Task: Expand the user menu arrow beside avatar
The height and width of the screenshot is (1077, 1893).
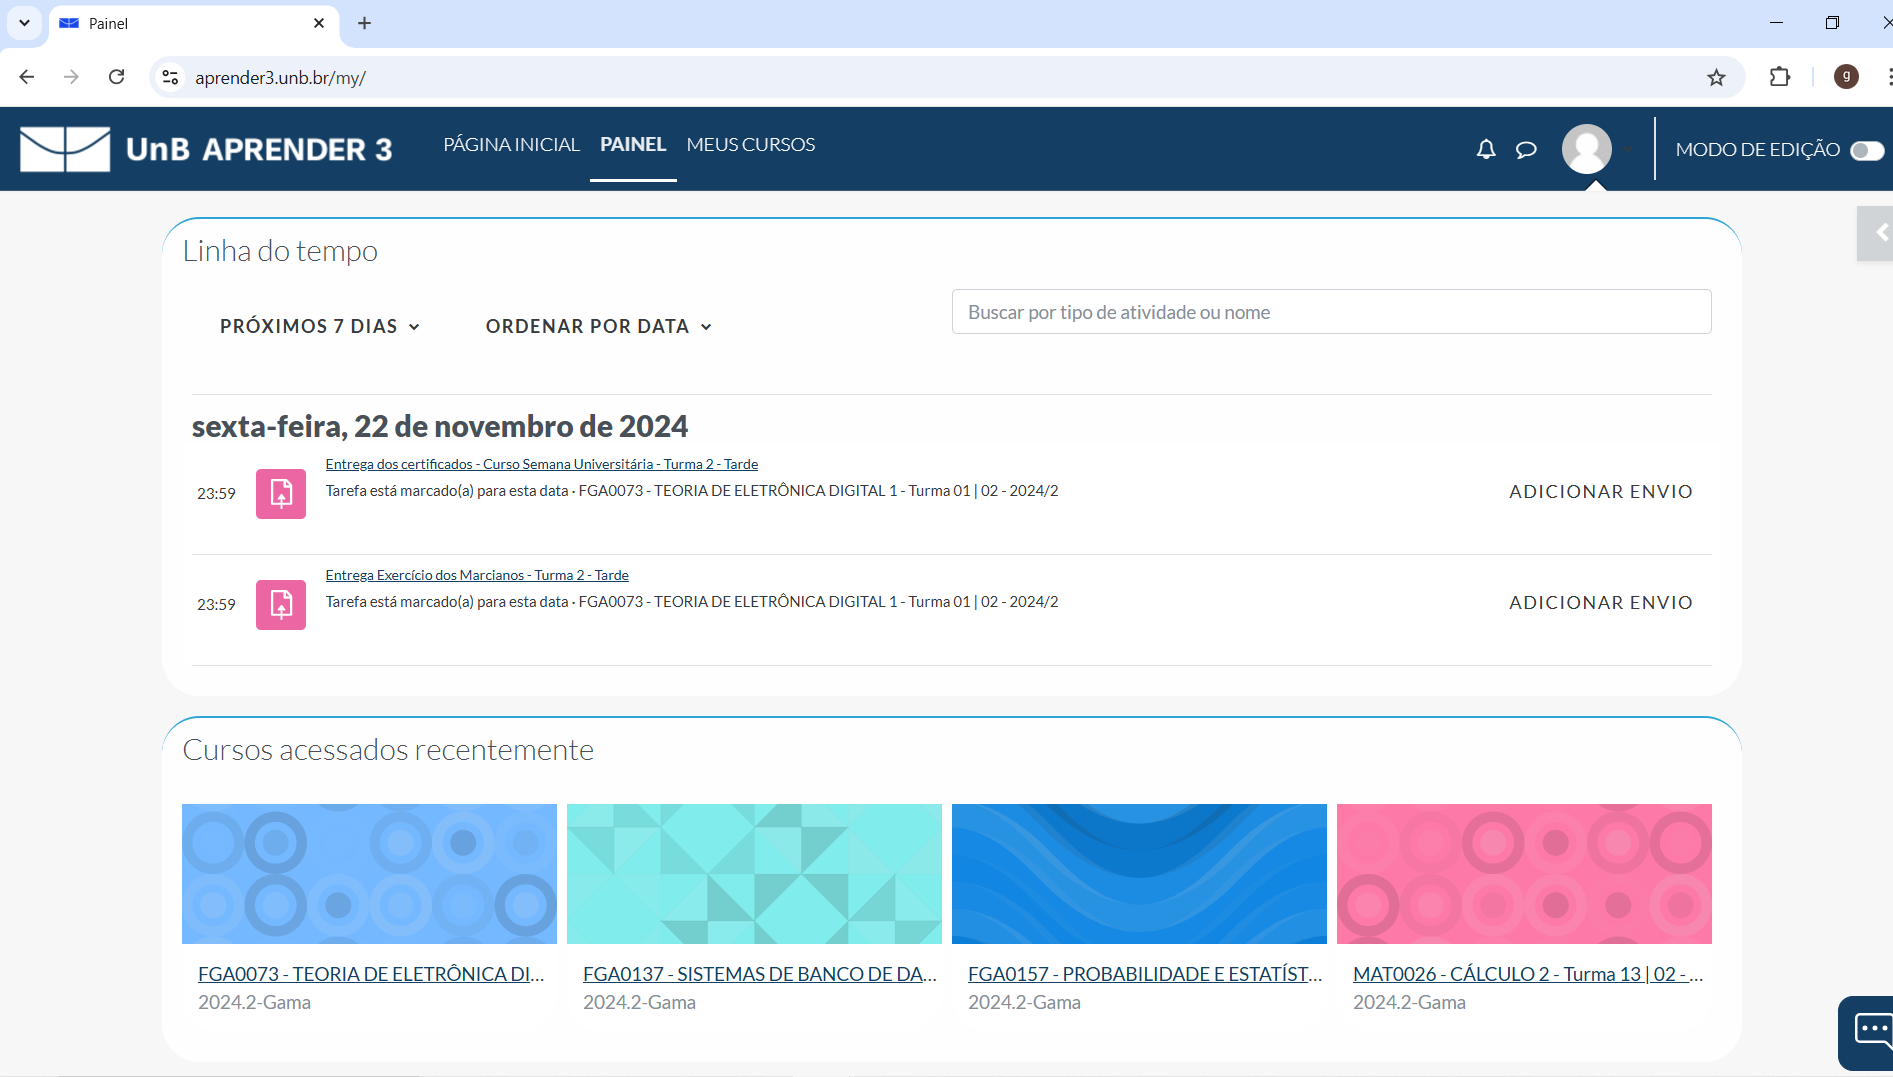Action: click(1628, 150)
